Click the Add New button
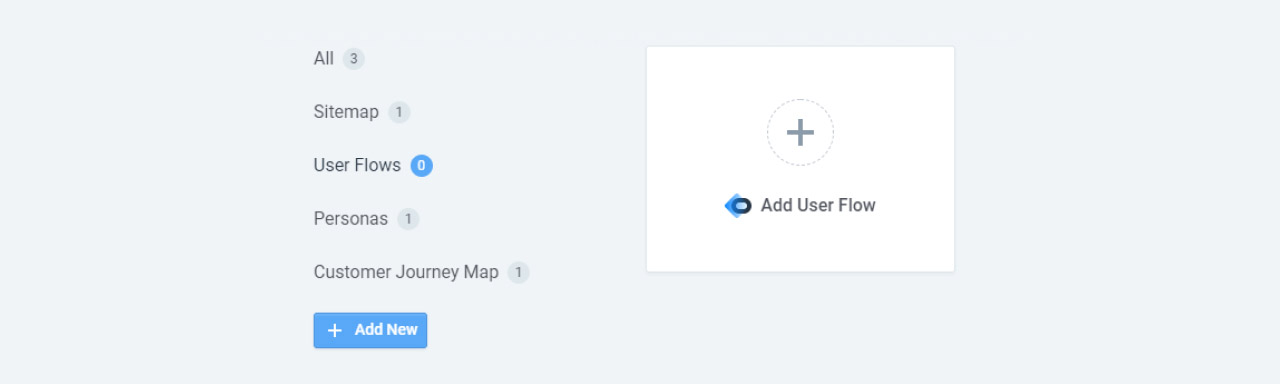Screen dimensions: 1280x384 370,330
